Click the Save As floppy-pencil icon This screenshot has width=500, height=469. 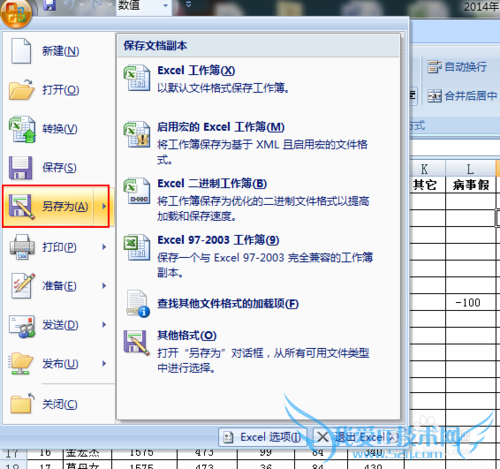point(22,207)
